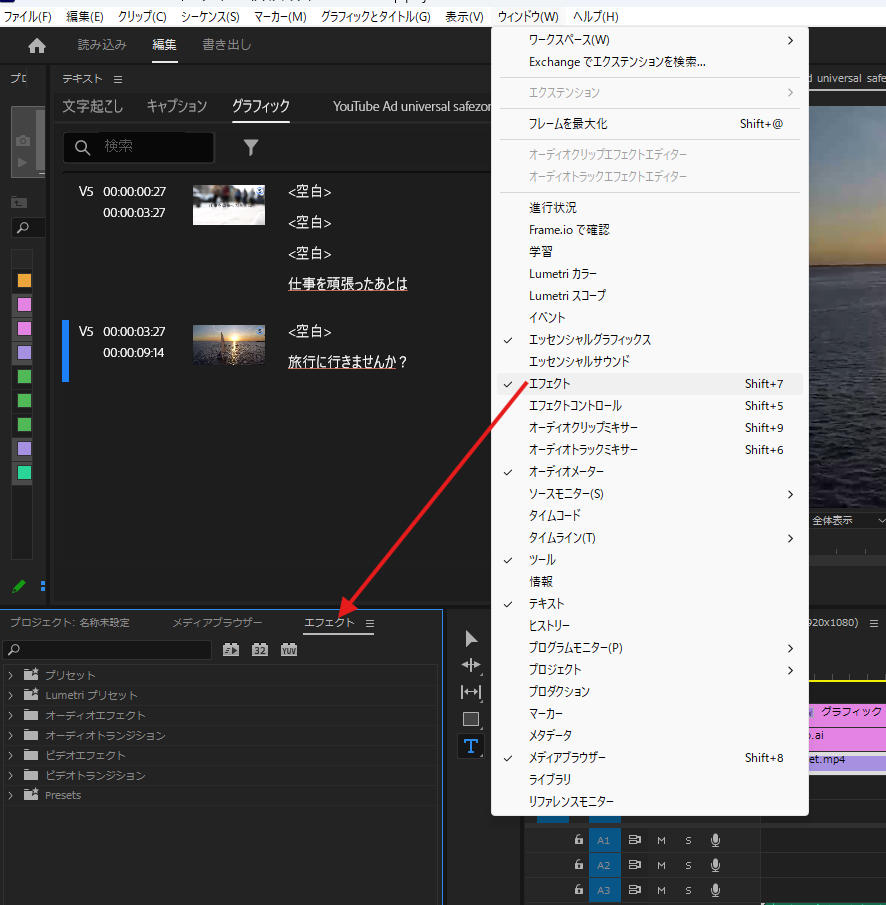The width and height of the screenshot is (886, 905).
Task: Expand the オーディオトランジション folder
Action: point(11,735)
